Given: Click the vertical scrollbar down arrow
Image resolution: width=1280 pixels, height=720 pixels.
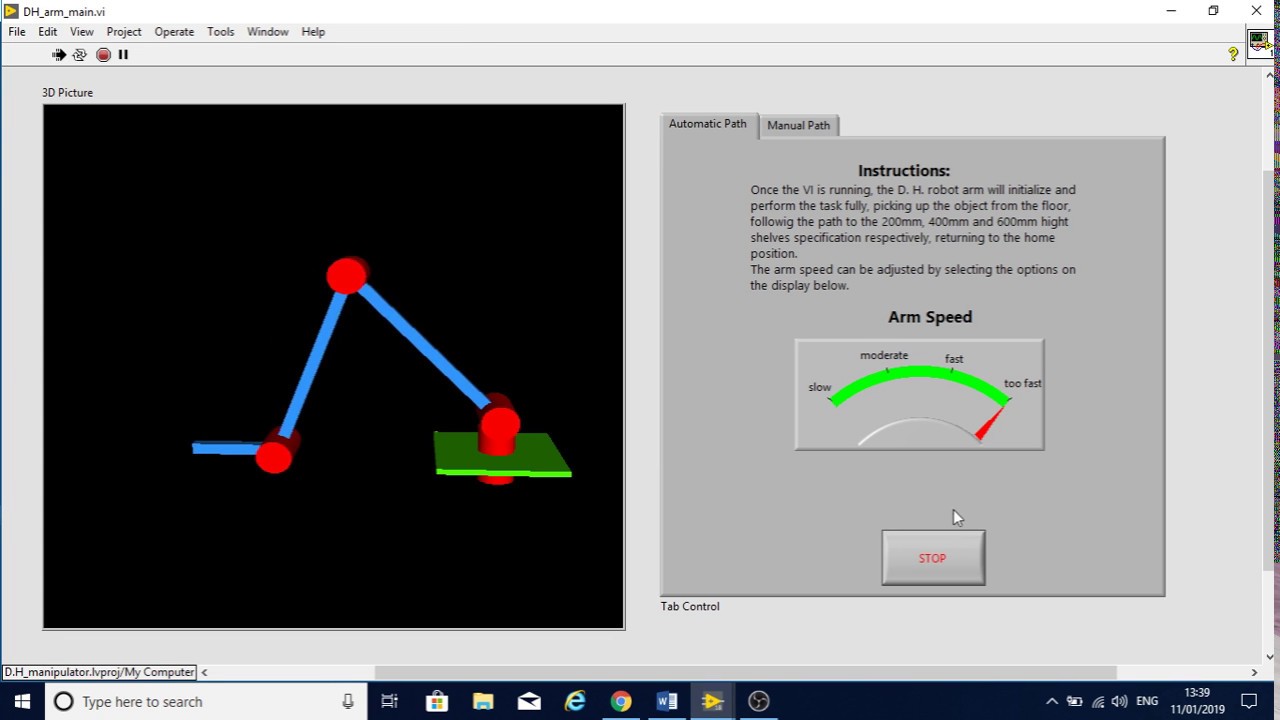Looking at the screenshot, I should 1270,657.
